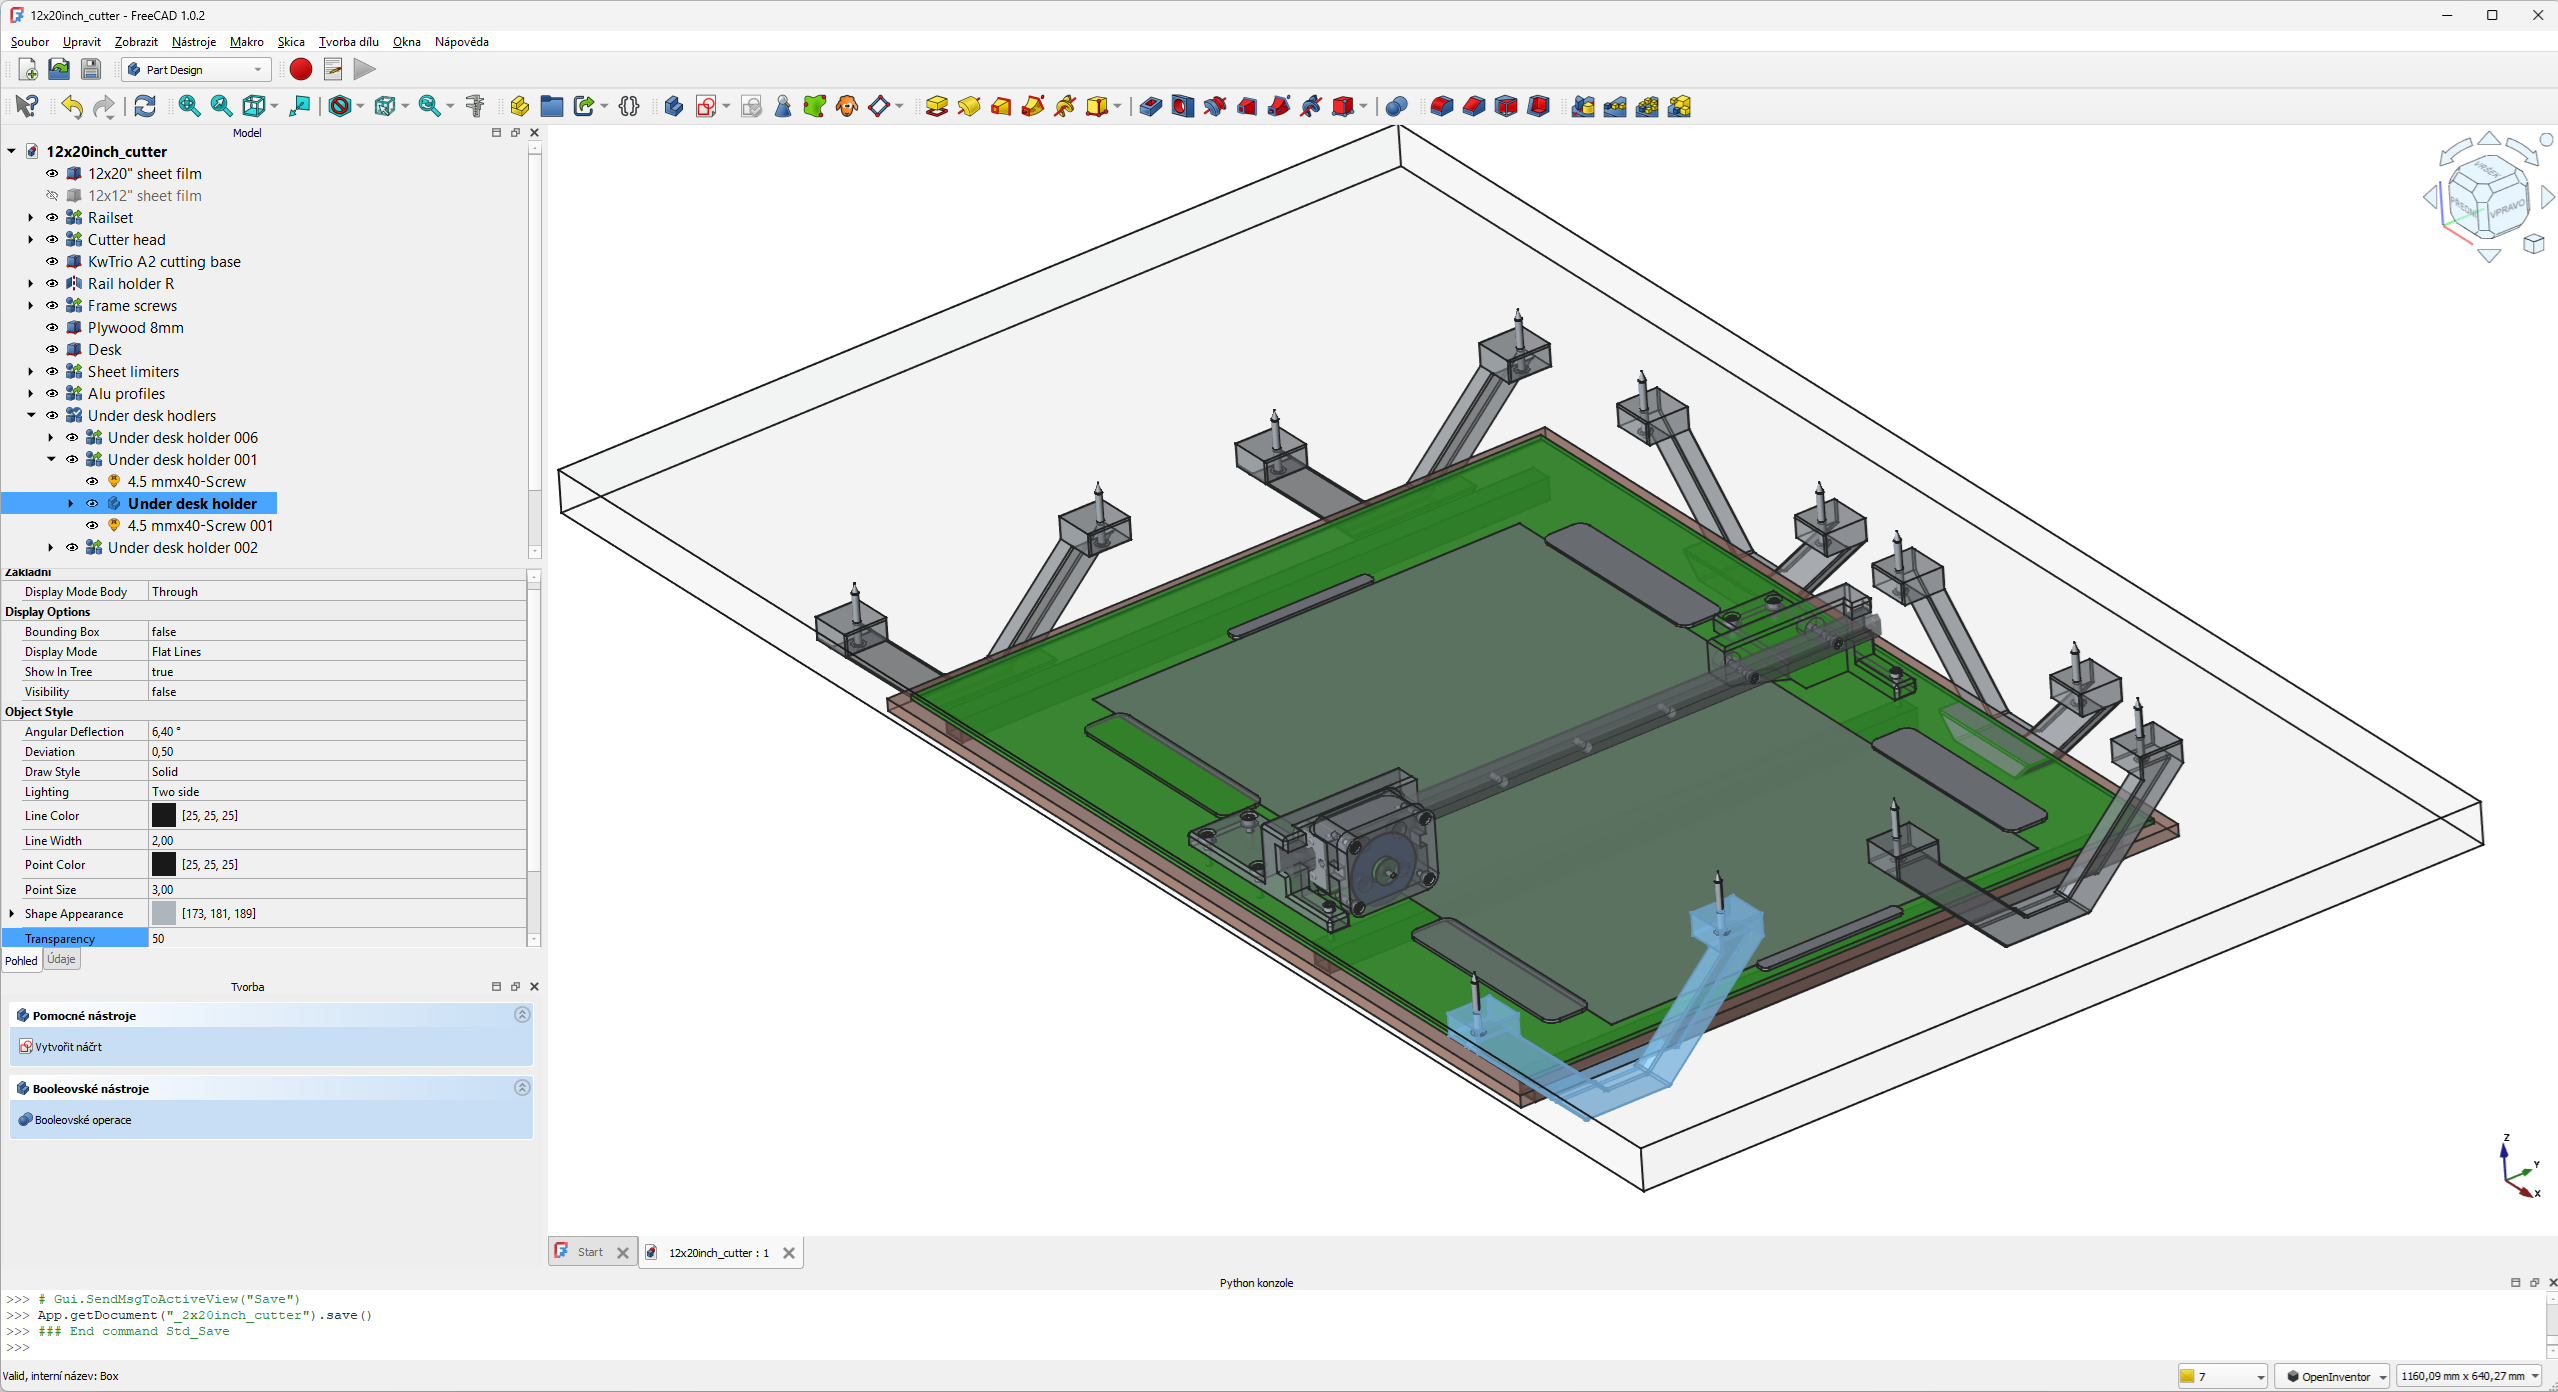Click the Booleovské operace task link
The image size is (2558, 1392).
[x=82, y=1120]
